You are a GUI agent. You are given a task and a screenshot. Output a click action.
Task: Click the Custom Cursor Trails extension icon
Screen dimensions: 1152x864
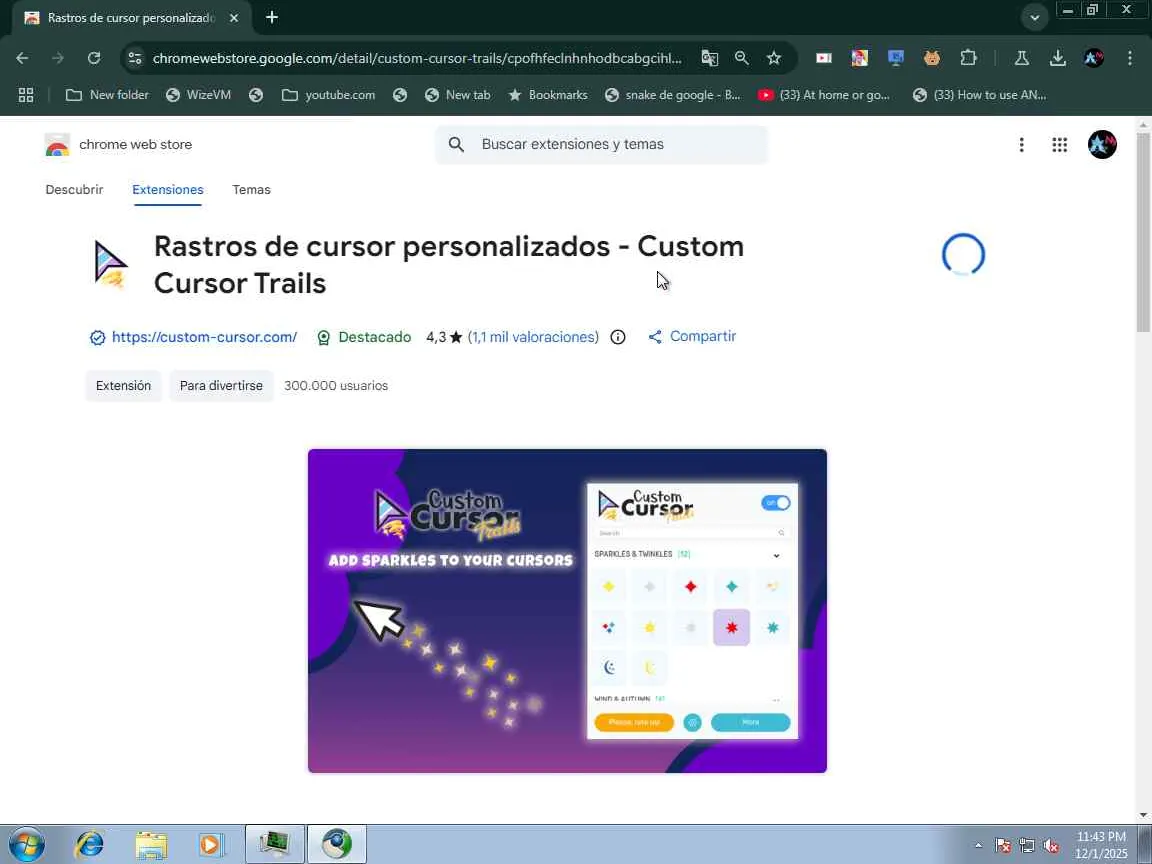[x=111, y=264]
